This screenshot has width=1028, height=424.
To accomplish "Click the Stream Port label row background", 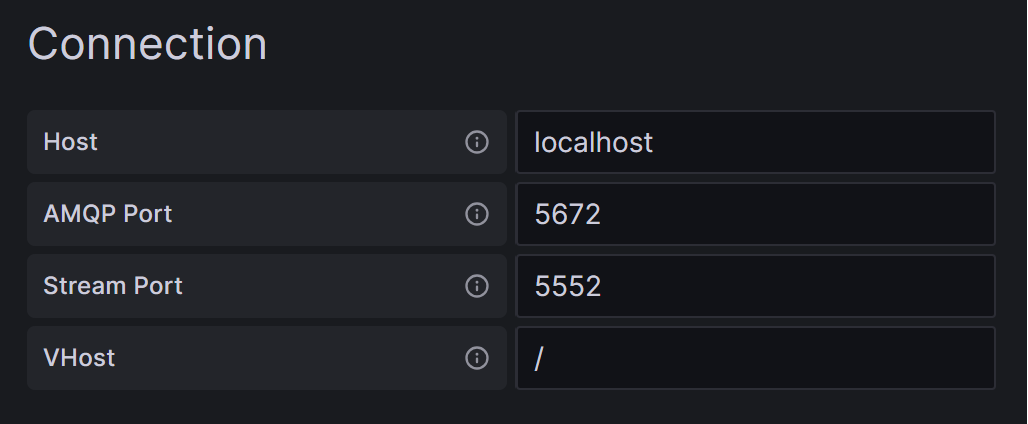I will pos(267,286).
